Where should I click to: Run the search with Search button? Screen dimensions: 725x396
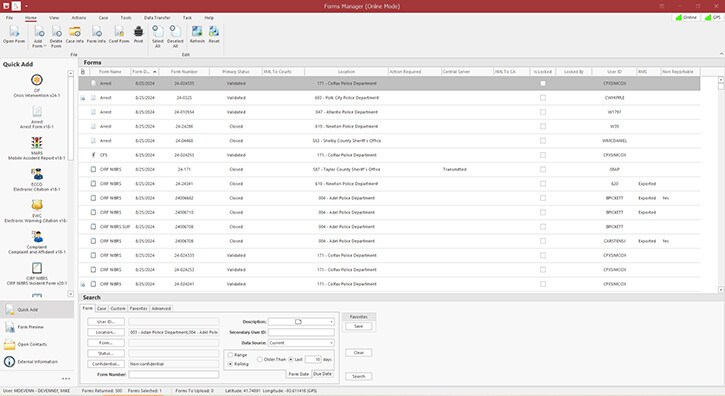coord(358,376)
